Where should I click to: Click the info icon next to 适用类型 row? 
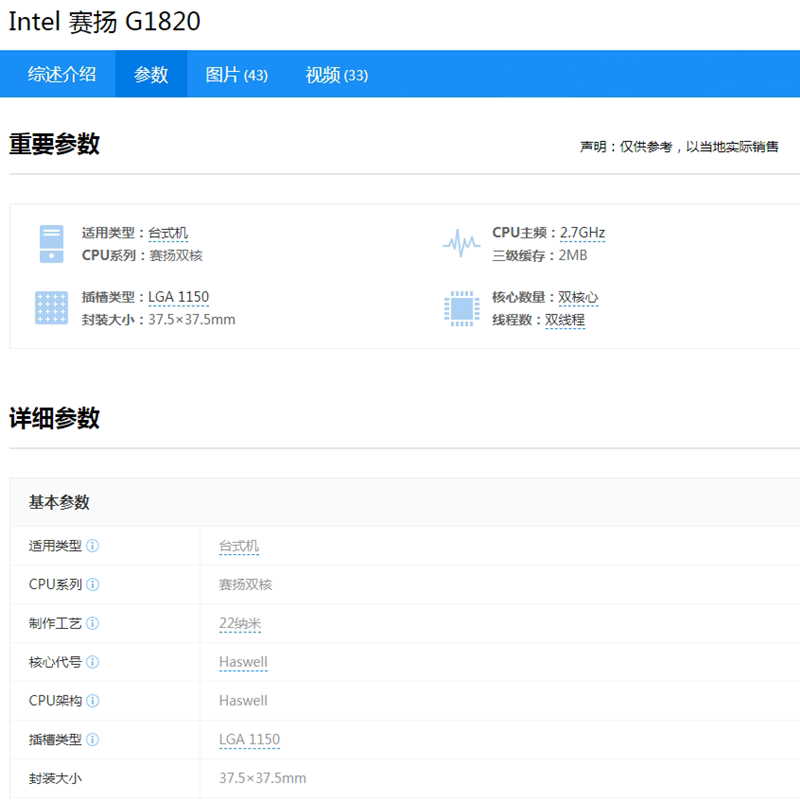tap(92, 546)
